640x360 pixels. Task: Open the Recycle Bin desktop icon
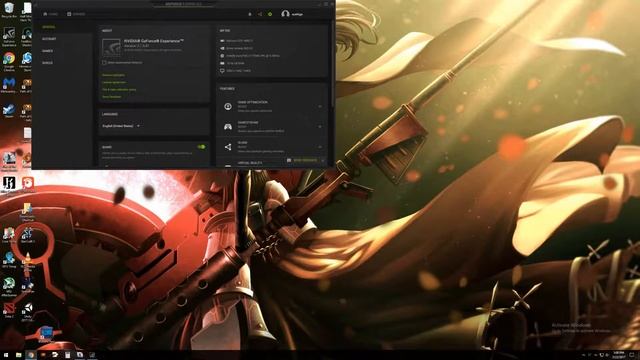tap(9, 10)
